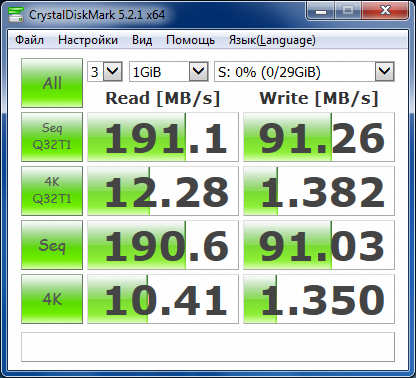Open the Вид menu
The height and width of the screenshot is (378, 416).
[142, 40]
